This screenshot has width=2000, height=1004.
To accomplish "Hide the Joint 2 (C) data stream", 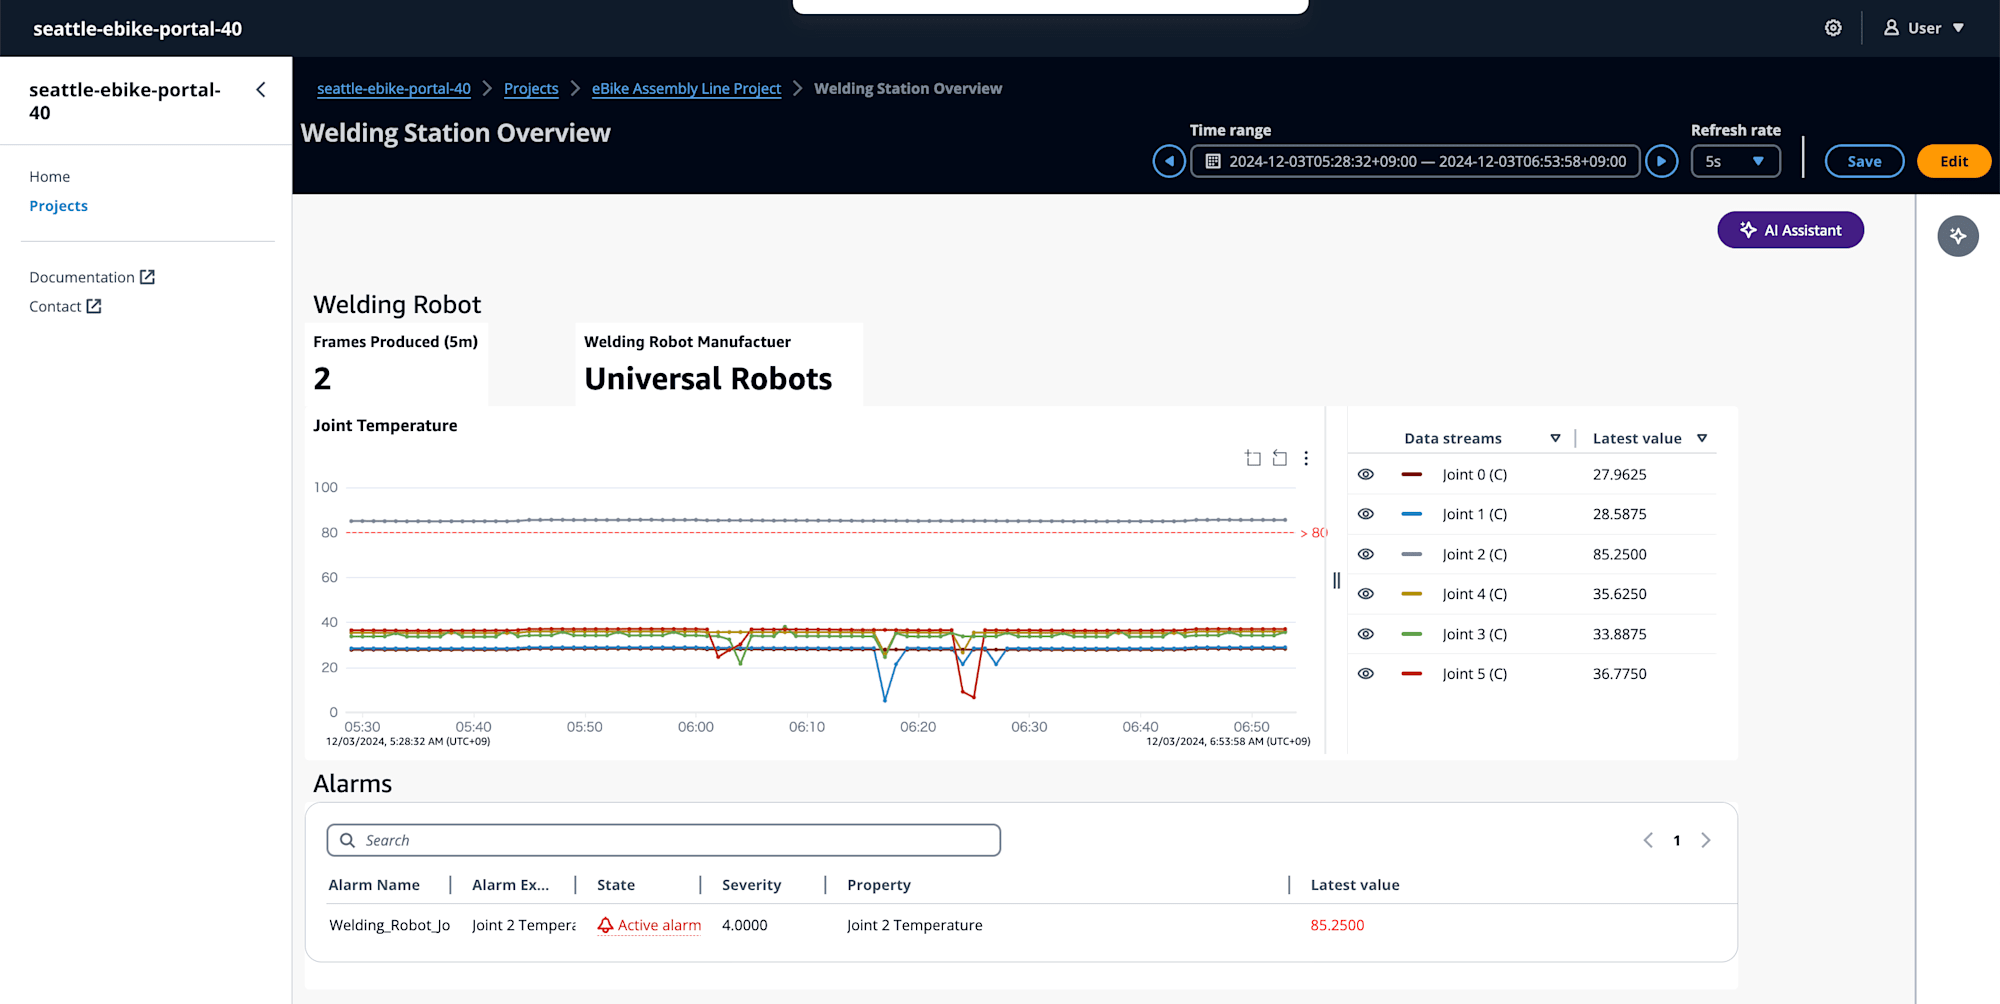I will click(1366, 554).
